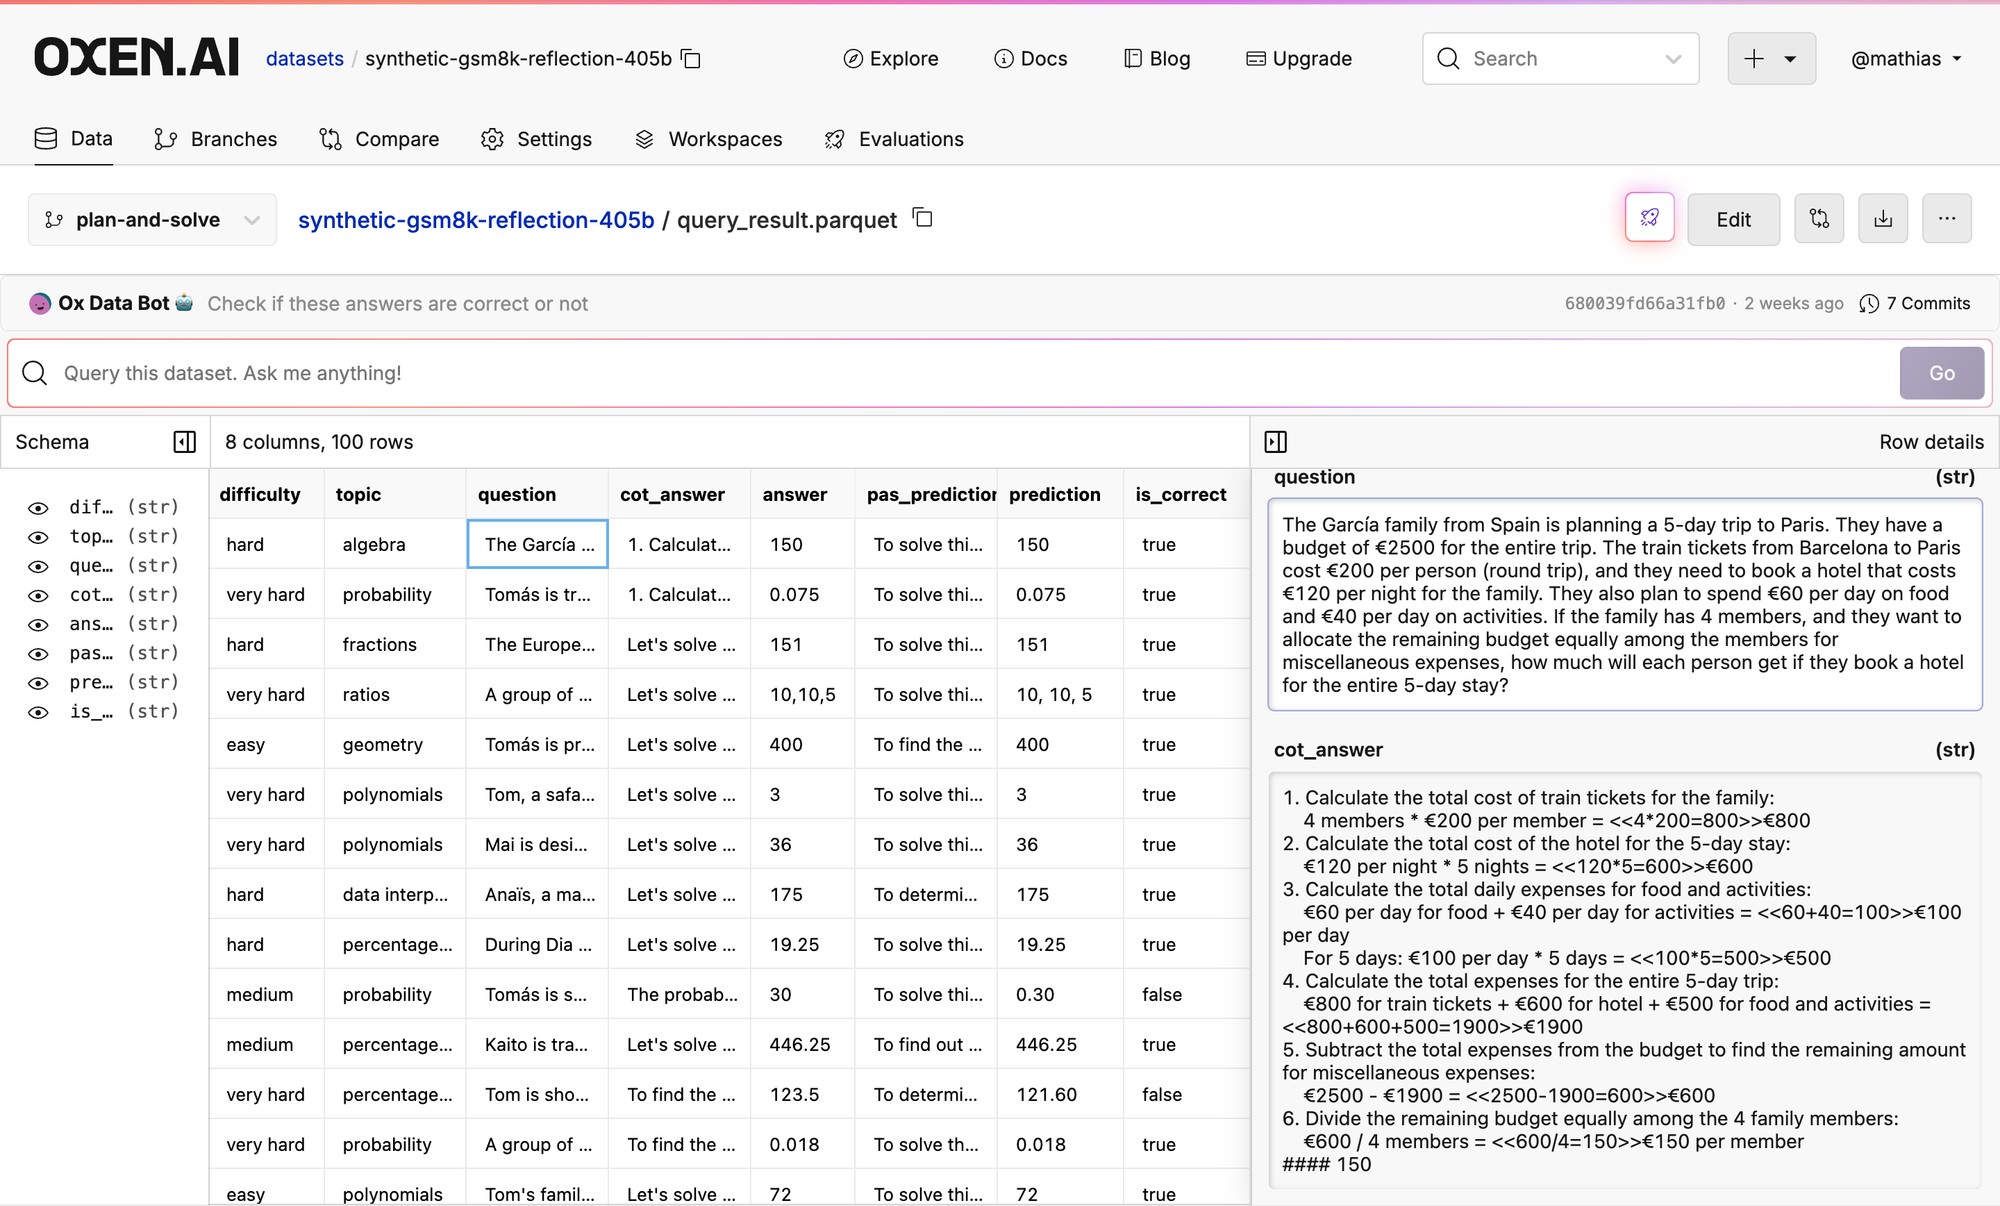Collapse the Row details panel

(x=1276, y=442)
